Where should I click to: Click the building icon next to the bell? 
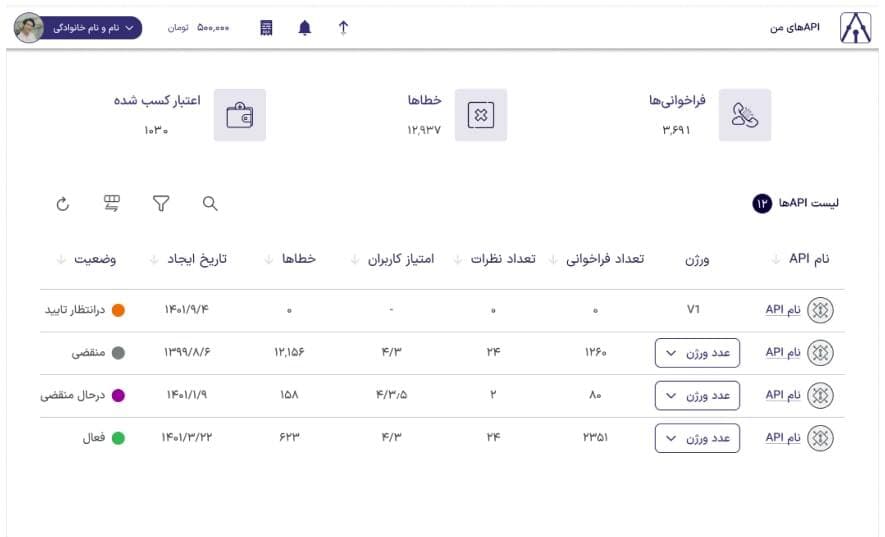pyautogui.click(x=266, y=28)
